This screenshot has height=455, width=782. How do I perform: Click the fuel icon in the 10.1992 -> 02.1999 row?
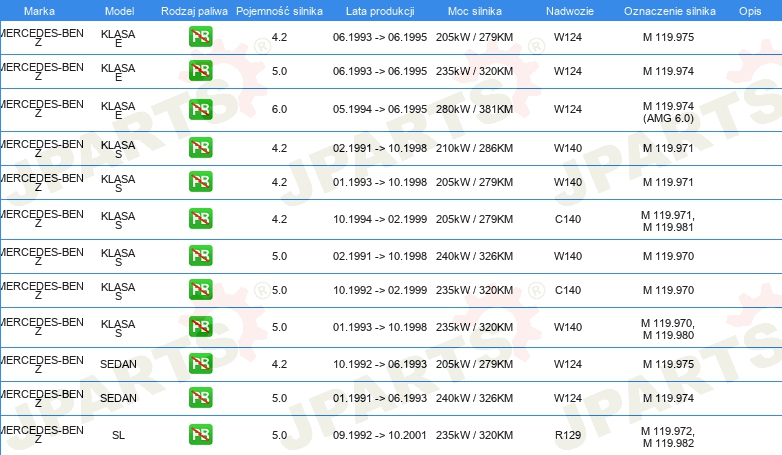(200, 289)
